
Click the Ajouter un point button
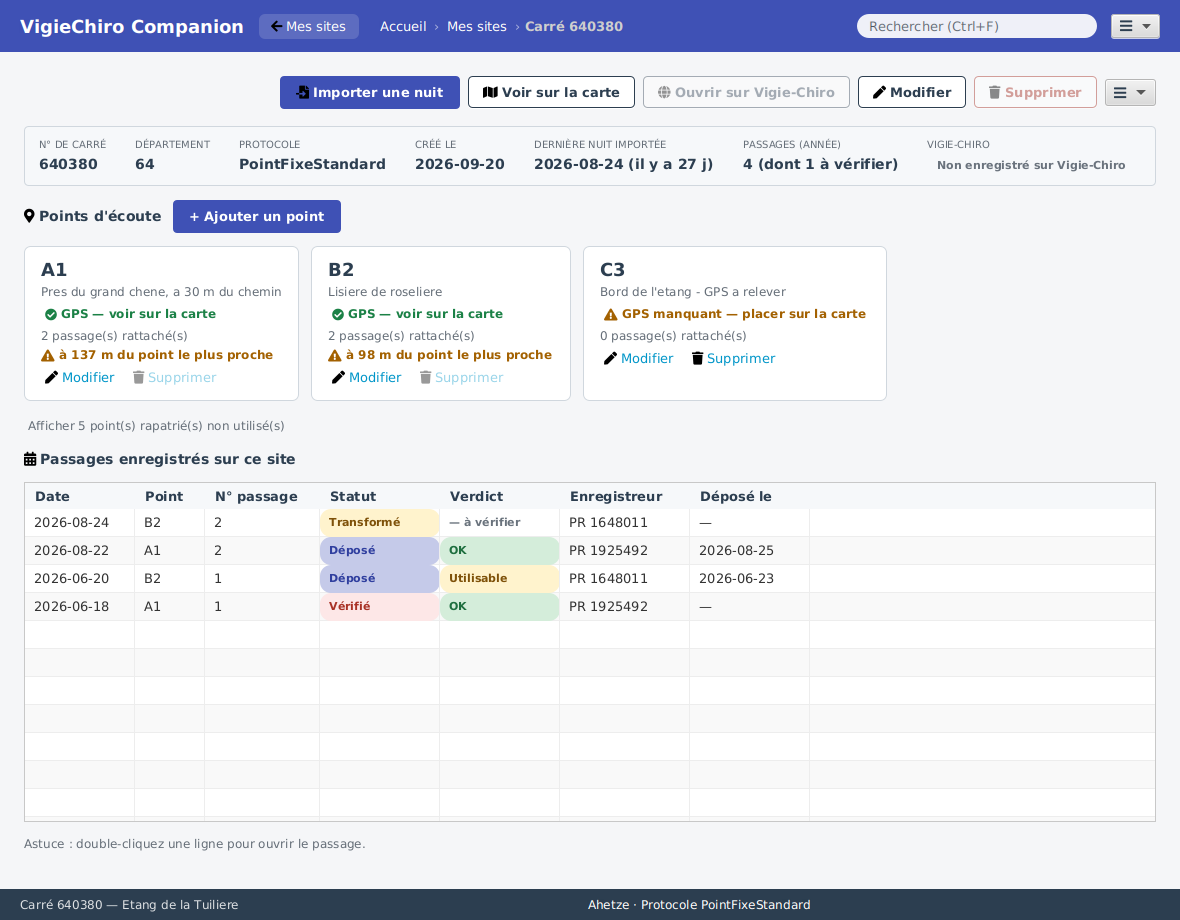(x=257, y=217)
